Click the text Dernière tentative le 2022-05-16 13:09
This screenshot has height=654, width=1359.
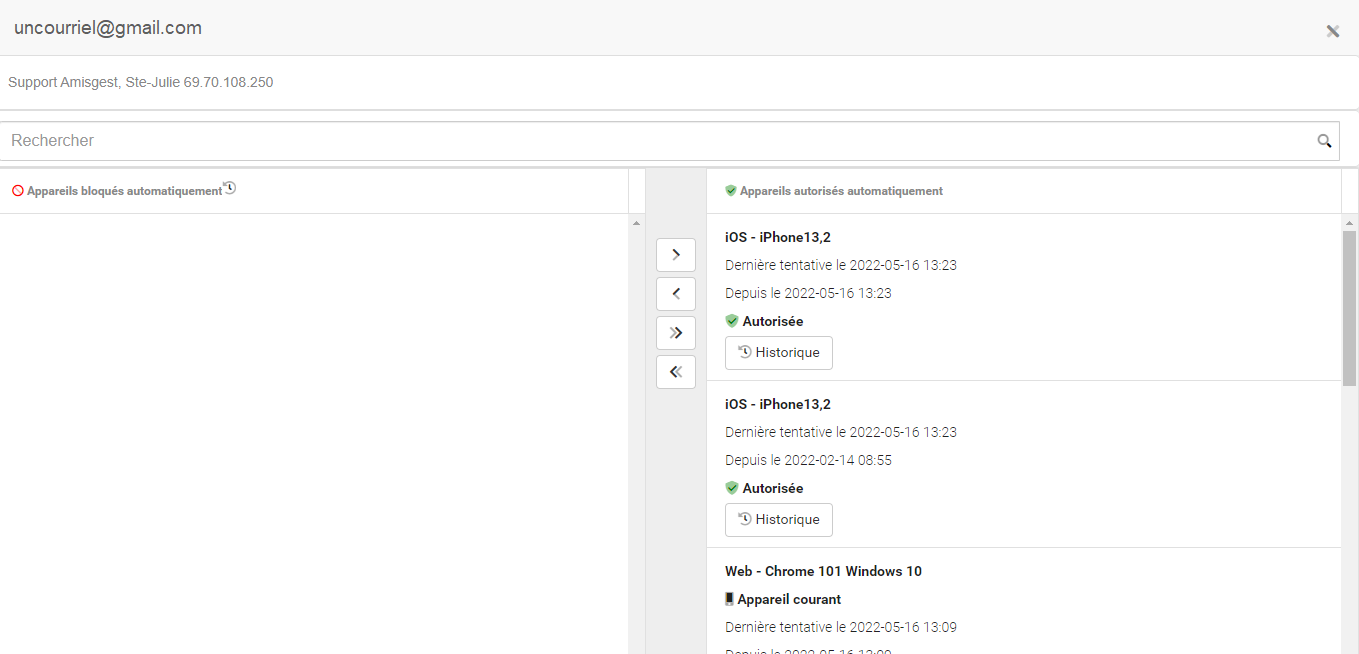click(841, 627)
